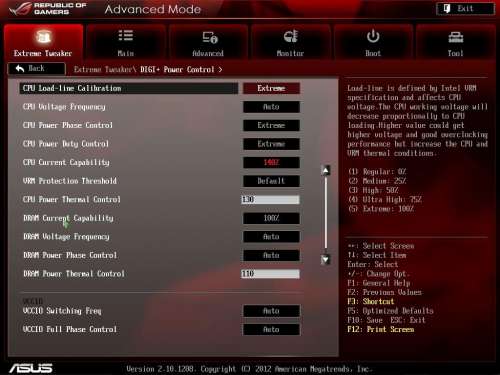The height and width of the screenshot is (375, 500).
Task: Click the Exit door icon
Action: coord(447,9)
